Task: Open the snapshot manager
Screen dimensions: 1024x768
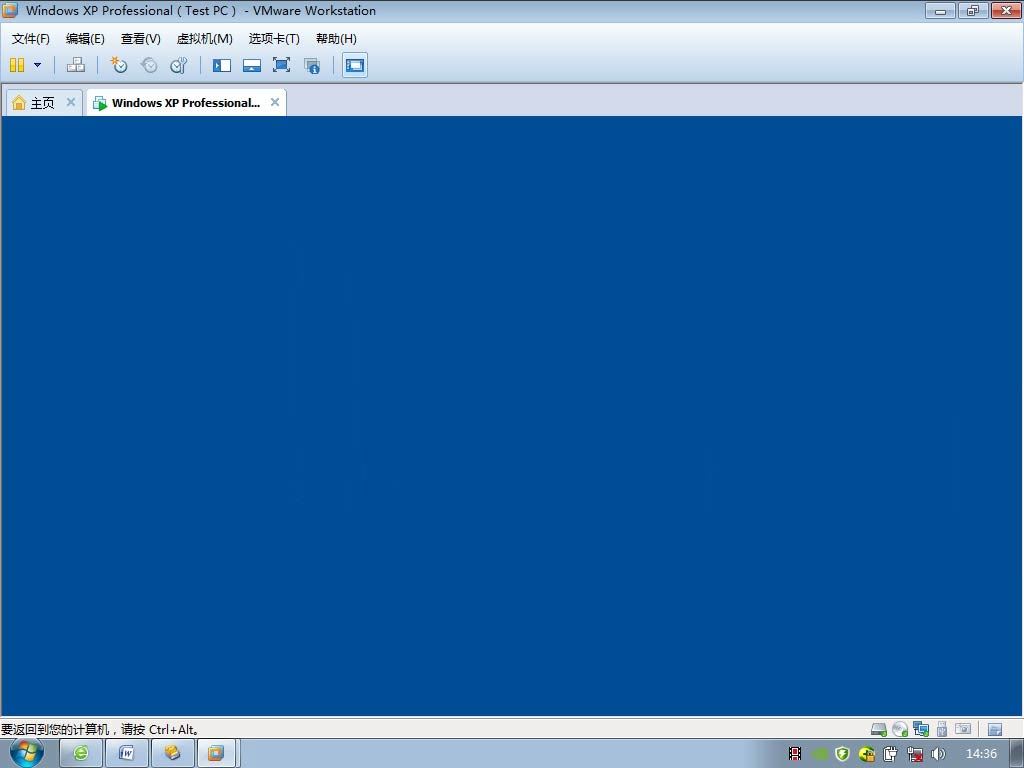Action: click(178, 65)
